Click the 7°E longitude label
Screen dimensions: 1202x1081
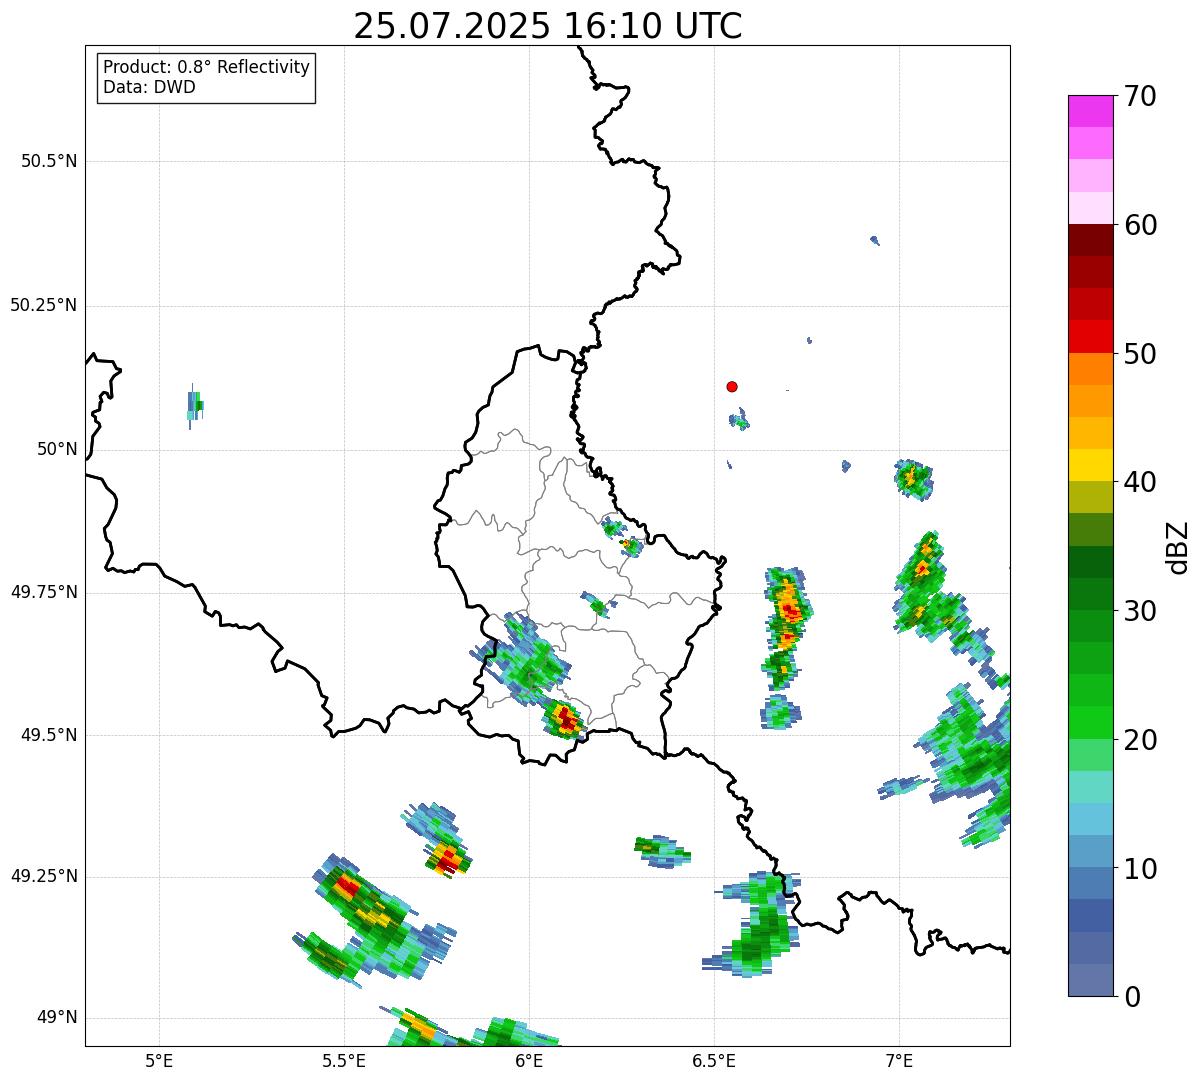900,1060
